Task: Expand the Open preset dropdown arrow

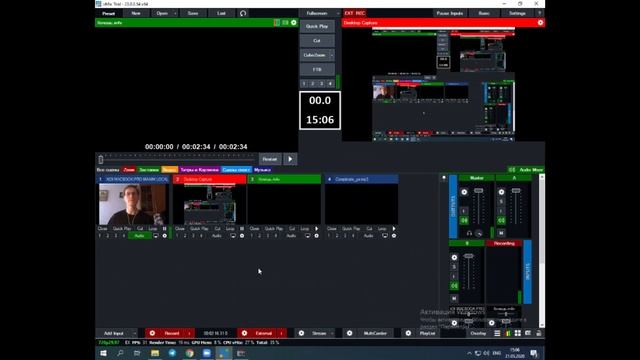Action: coord(175,13)
